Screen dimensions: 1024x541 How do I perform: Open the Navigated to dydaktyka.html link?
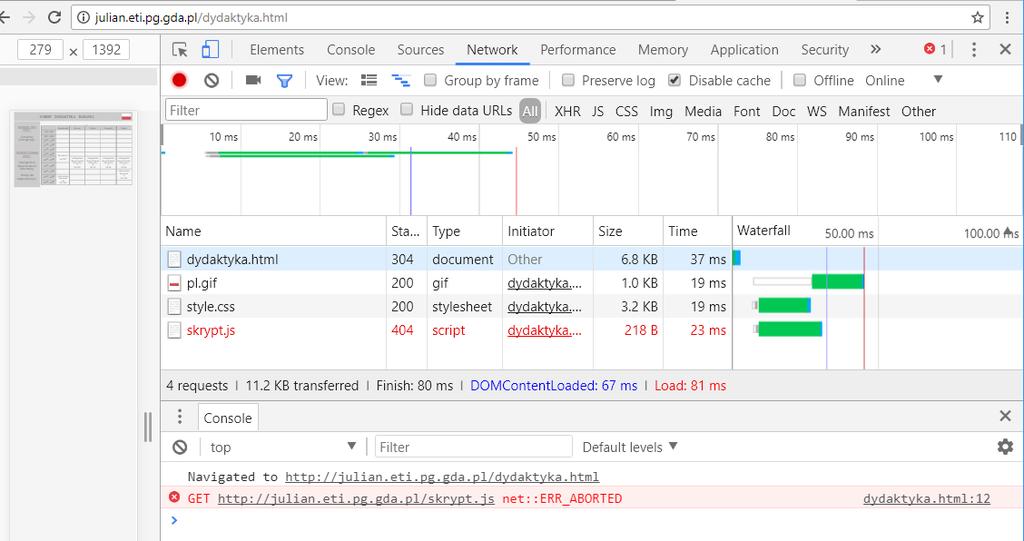[442, 477]
